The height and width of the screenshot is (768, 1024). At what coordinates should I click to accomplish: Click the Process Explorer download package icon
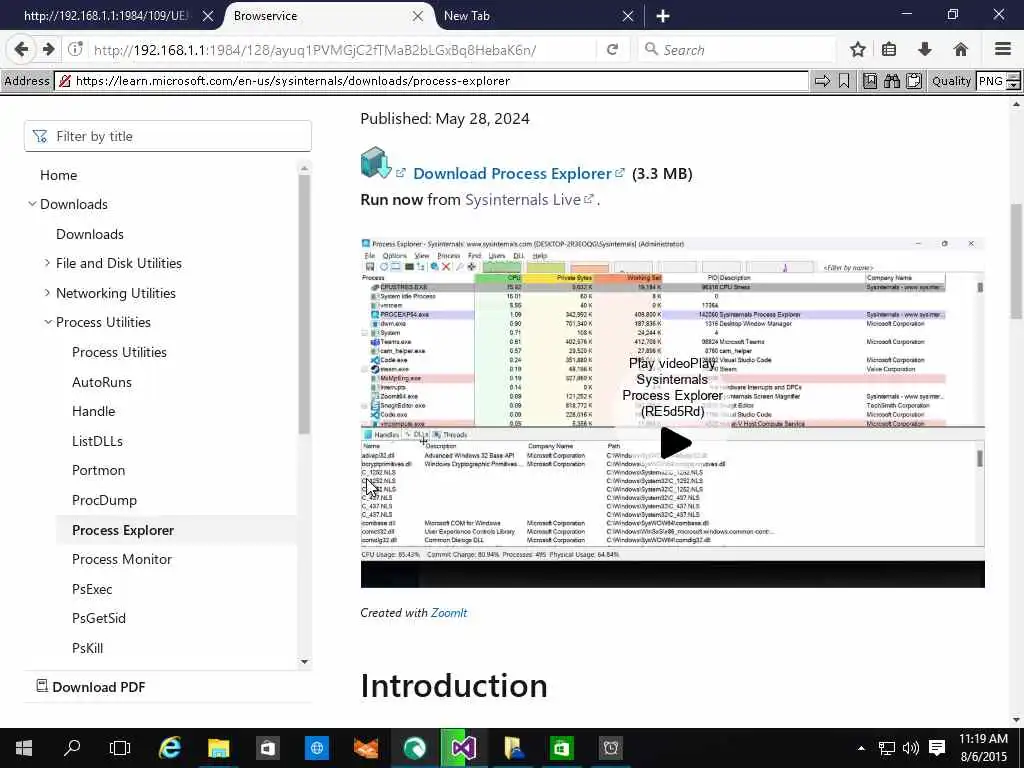[376, 163]
